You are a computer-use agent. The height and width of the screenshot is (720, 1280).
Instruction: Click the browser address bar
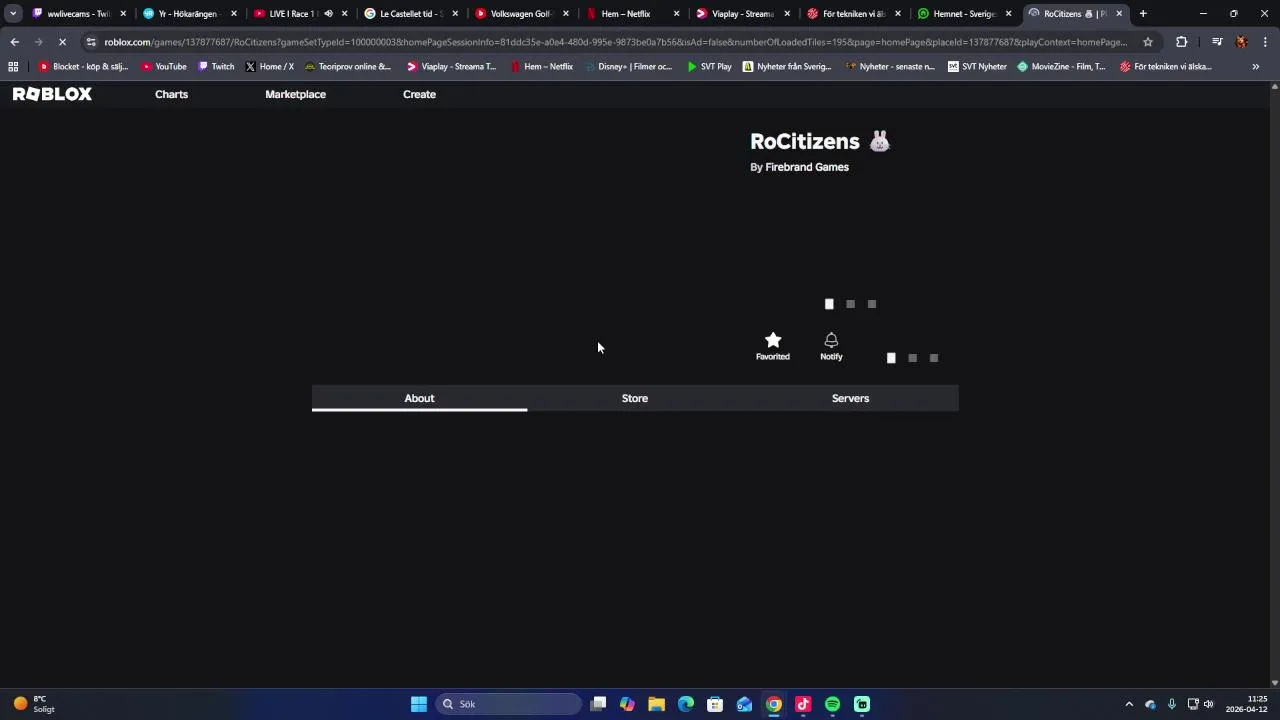tap(615, 42)
